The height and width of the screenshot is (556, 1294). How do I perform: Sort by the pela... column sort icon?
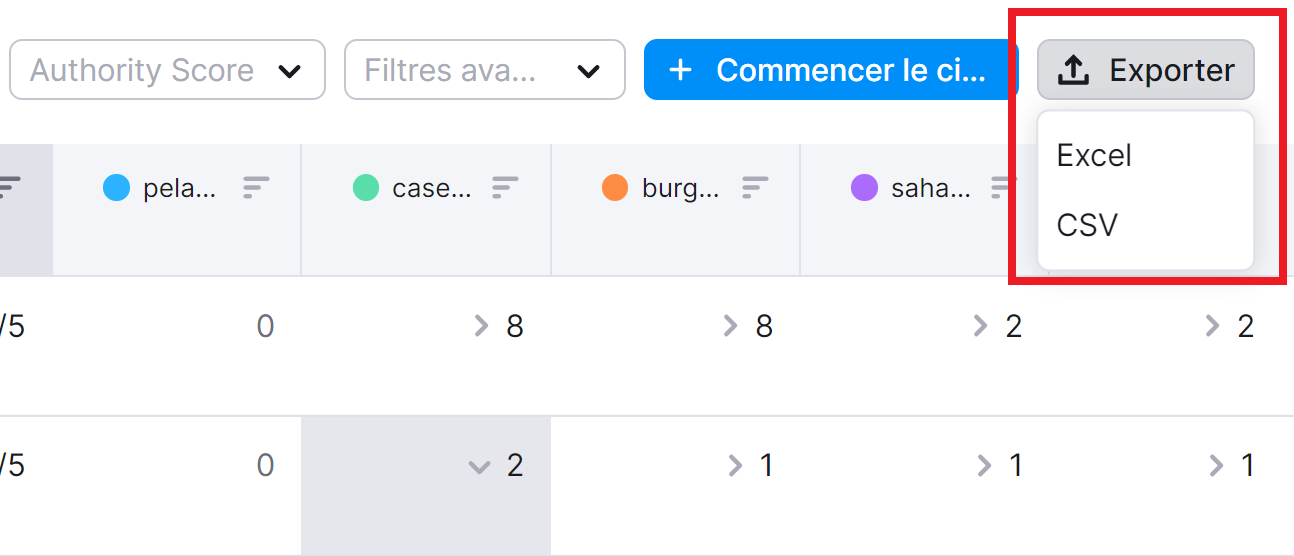pyautogui.click(x=257, y=187)
